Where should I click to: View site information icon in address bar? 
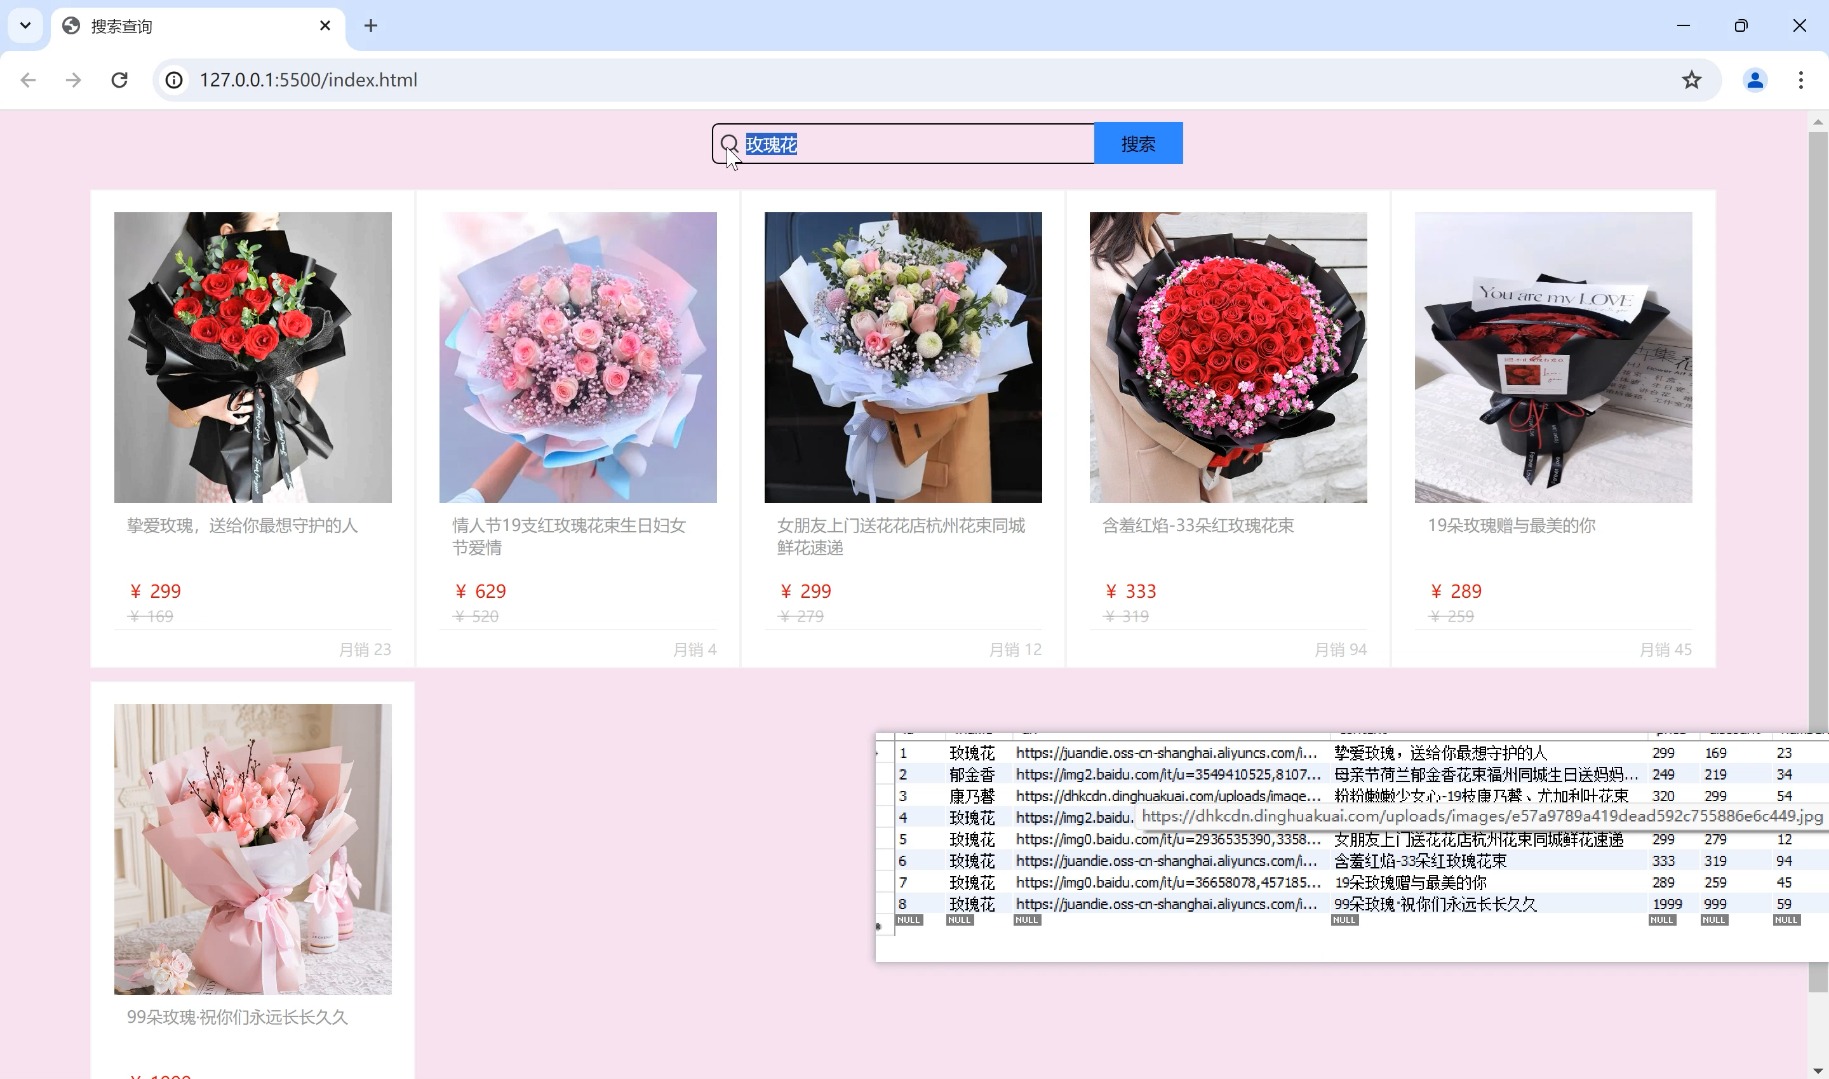174,80
